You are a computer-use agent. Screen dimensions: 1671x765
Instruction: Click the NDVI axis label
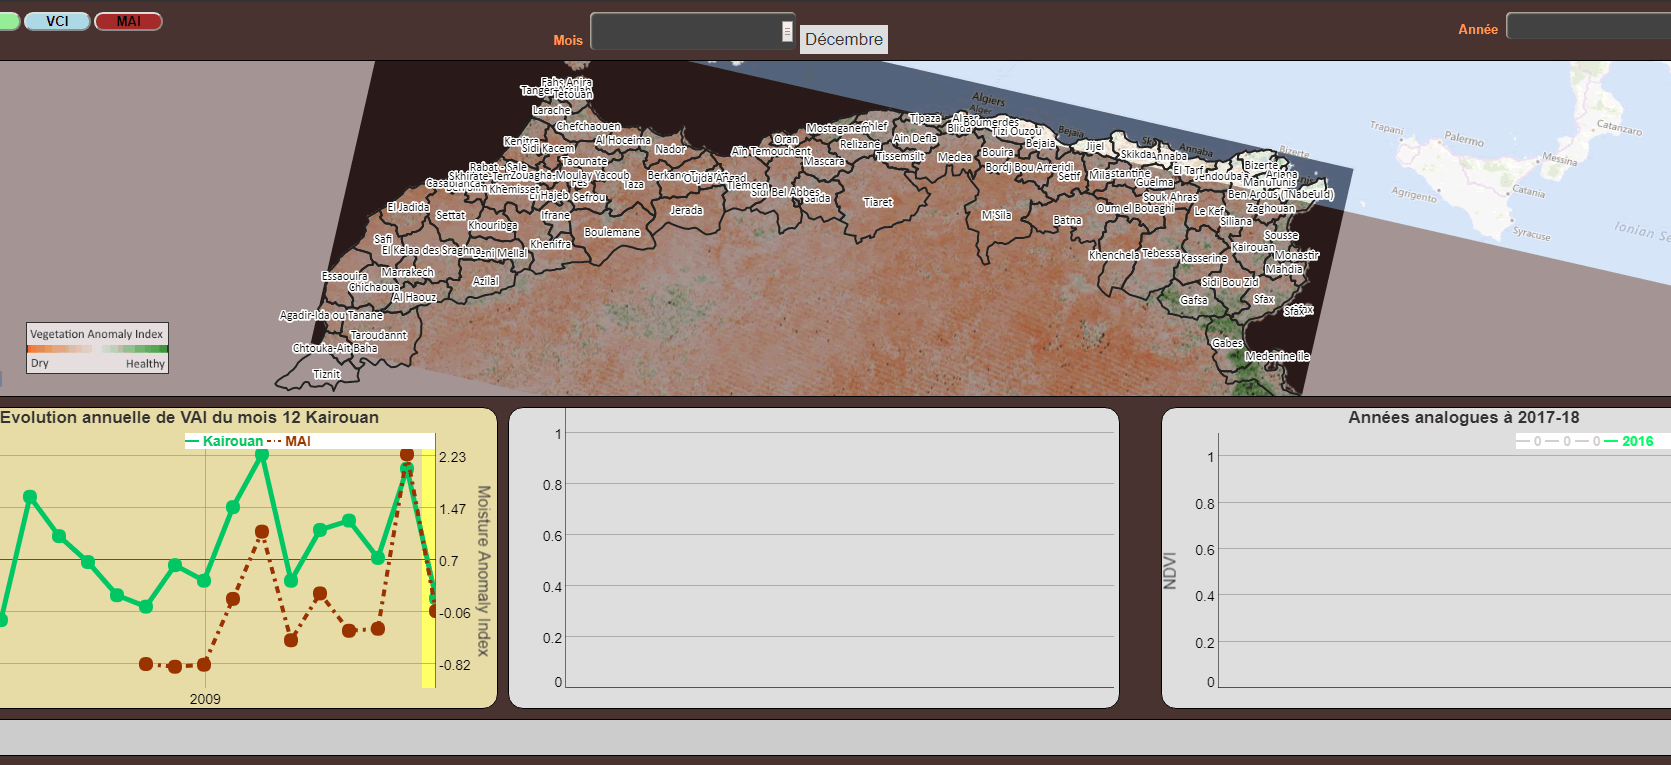point(1170,571)
